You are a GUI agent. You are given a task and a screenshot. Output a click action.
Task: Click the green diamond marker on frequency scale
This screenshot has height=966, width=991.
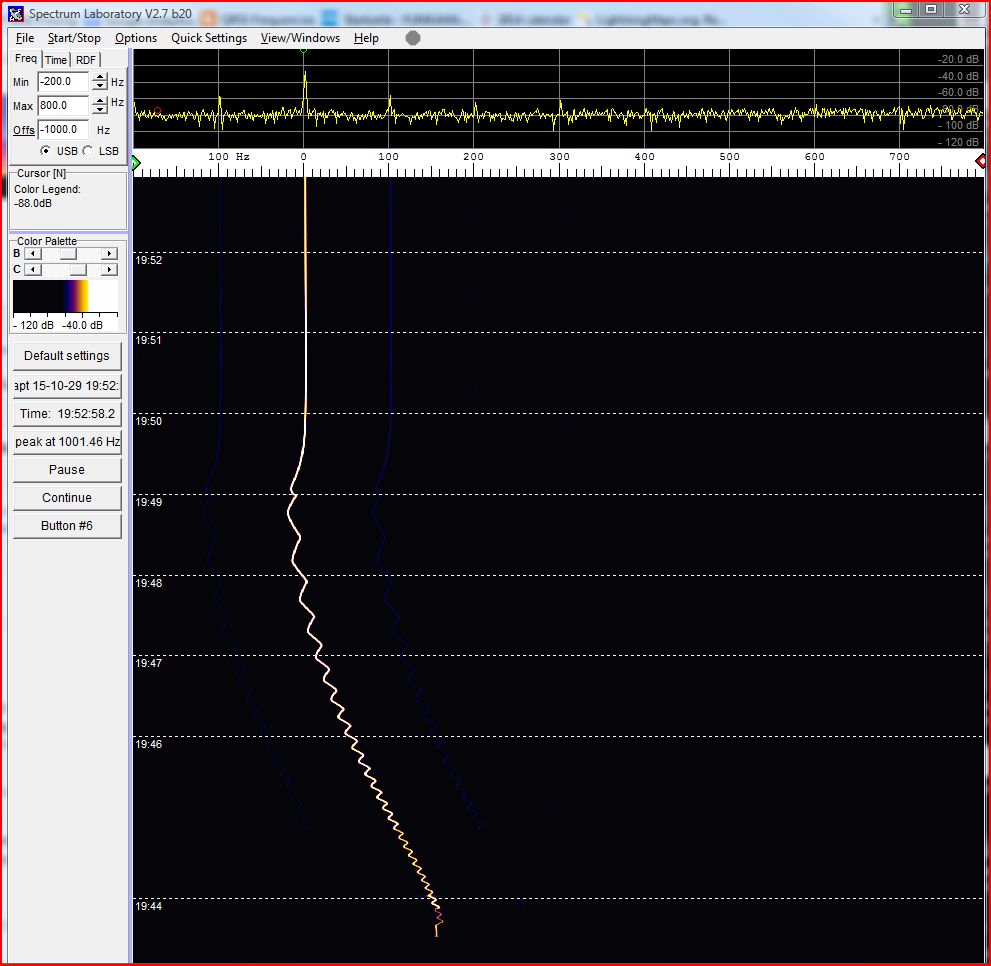(136, 161)
